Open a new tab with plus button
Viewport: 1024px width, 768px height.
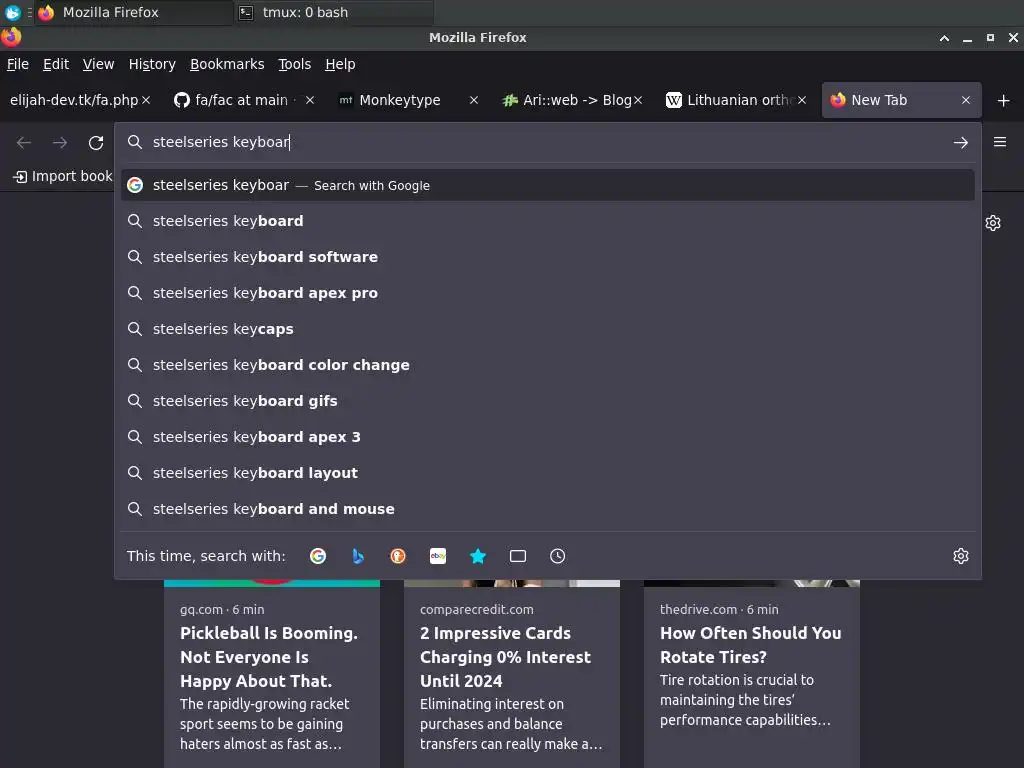tap(1004, 101)
